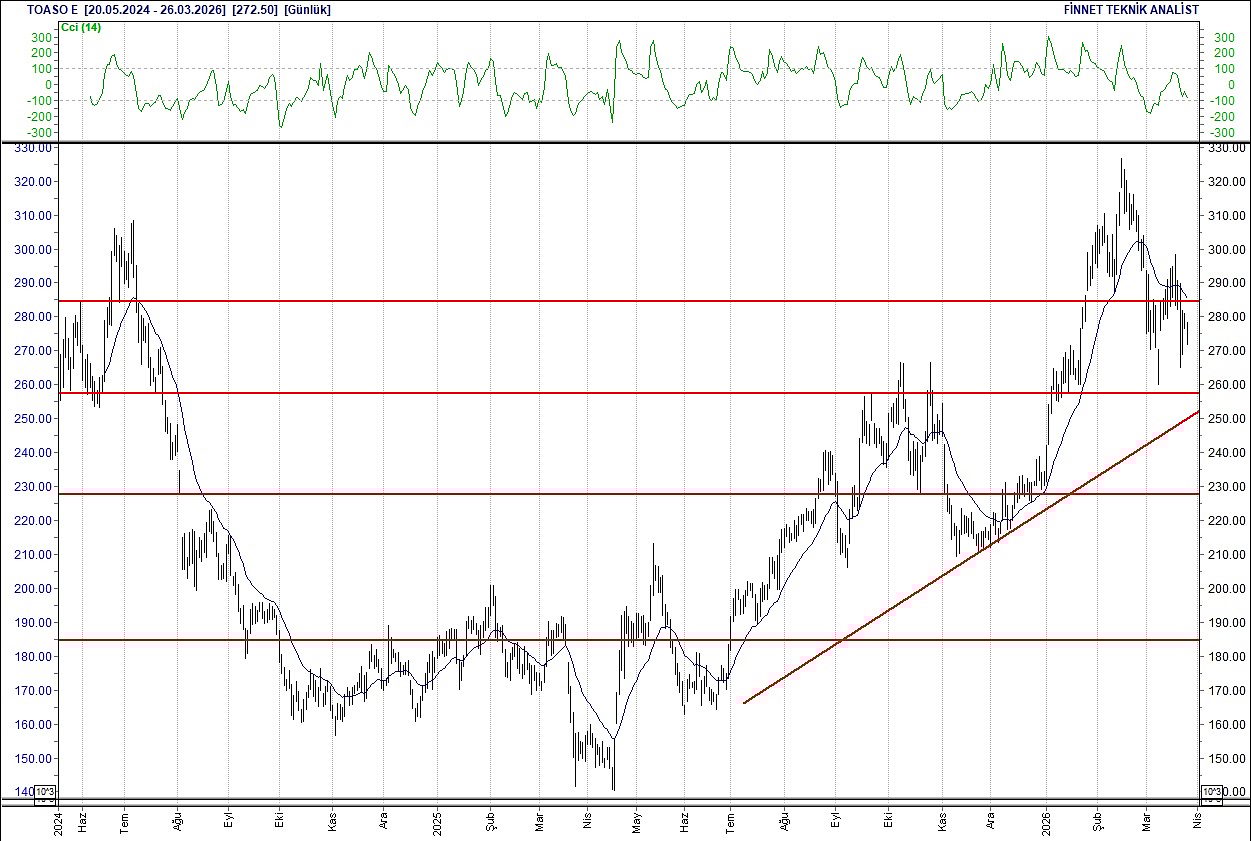Select the red resistance line near 285
The height and width of the screenshot is (841, 1251).
[600, 300]
